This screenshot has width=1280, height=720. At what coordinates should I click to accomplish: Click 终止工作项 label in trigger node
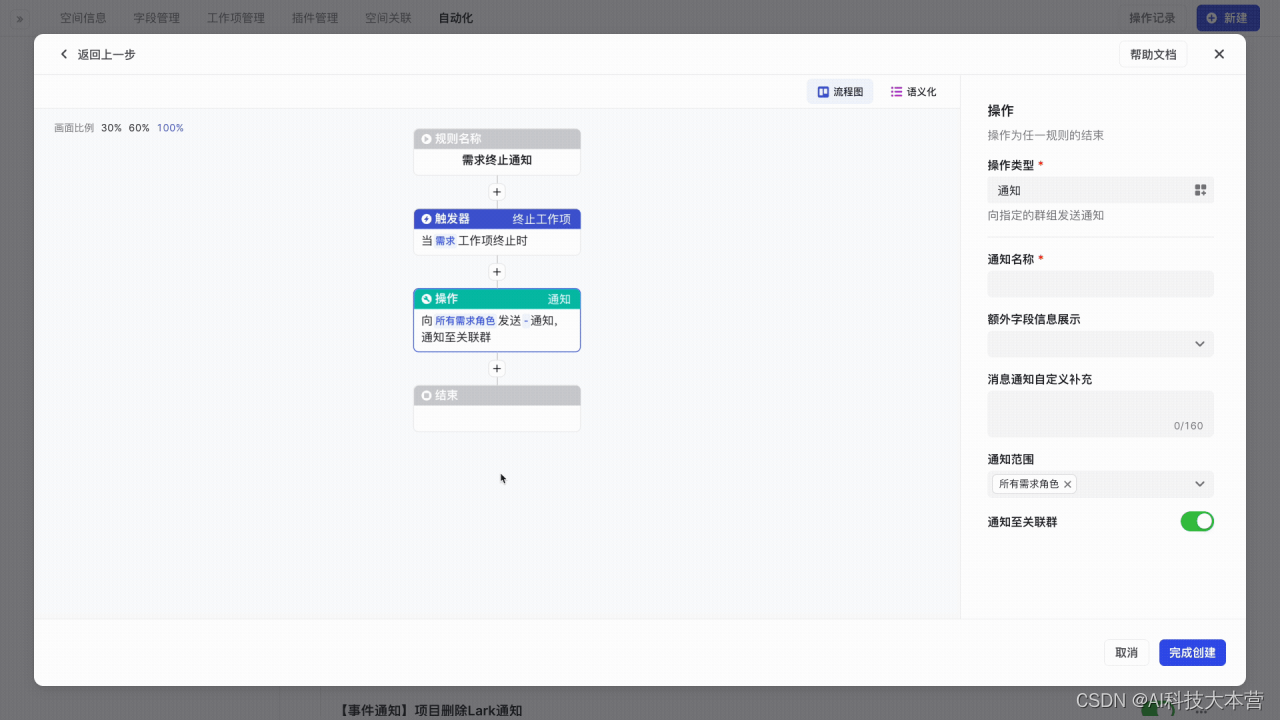541,219
